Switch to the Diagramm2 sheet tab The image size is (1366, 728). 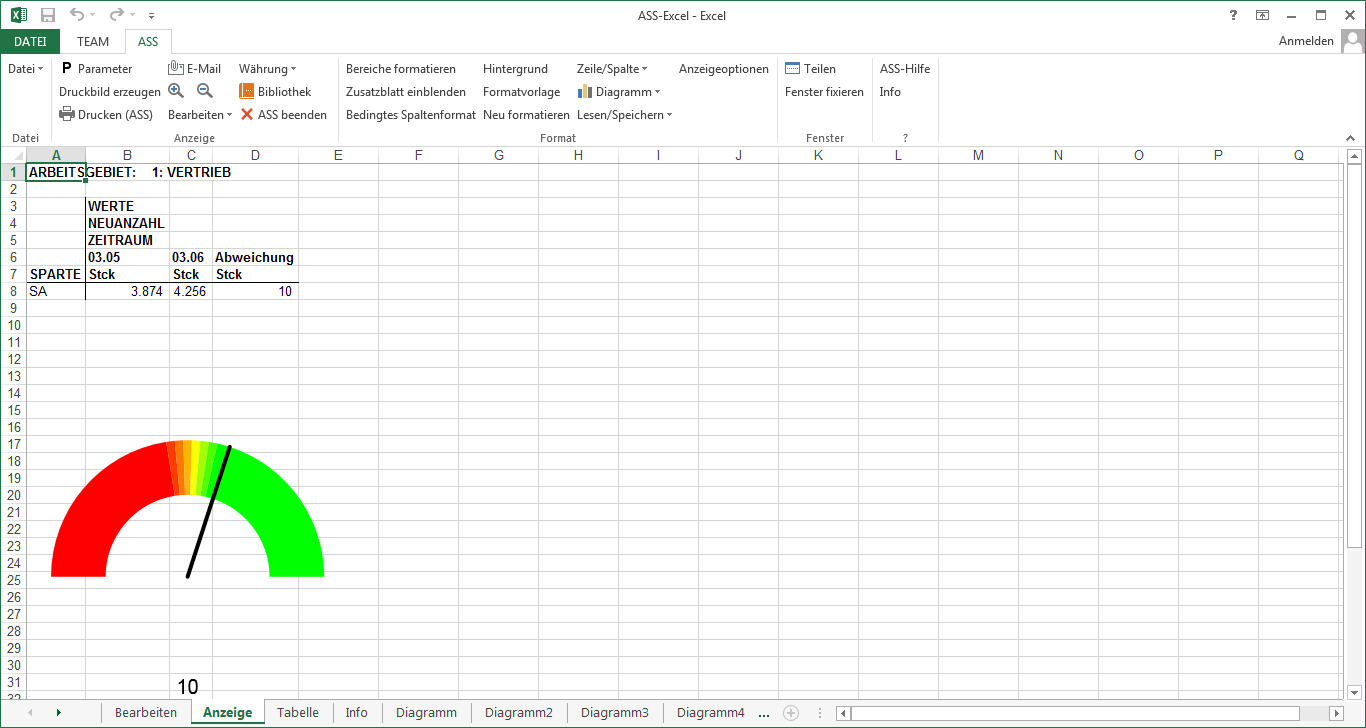point(518,713)
